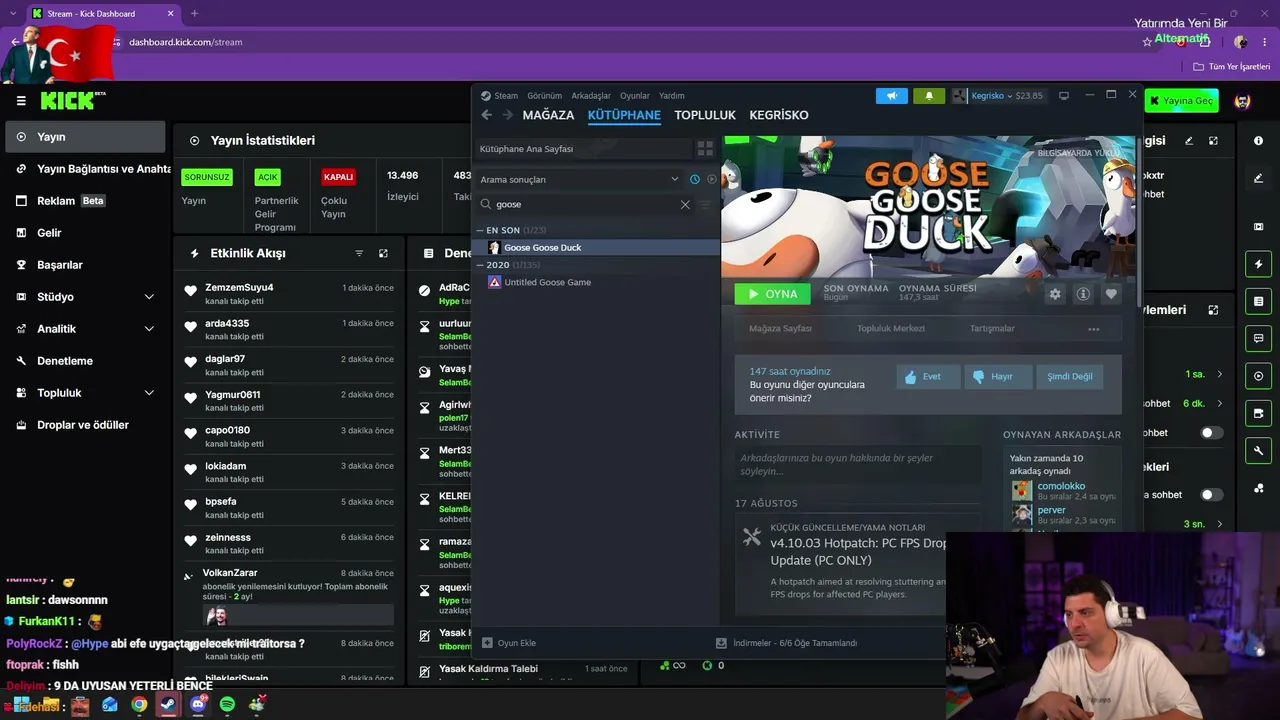Go back with Steam's back arrow
1280x720 pixels.
click(487, 115)
